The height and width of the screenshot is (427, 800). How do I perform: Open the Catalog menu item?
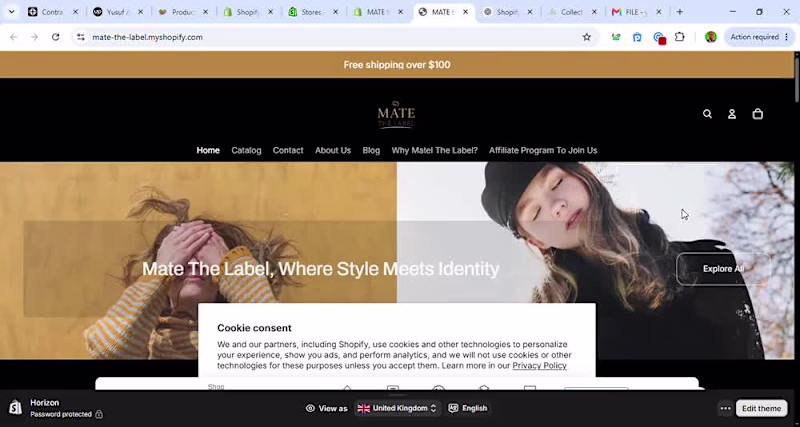point(246,150)
